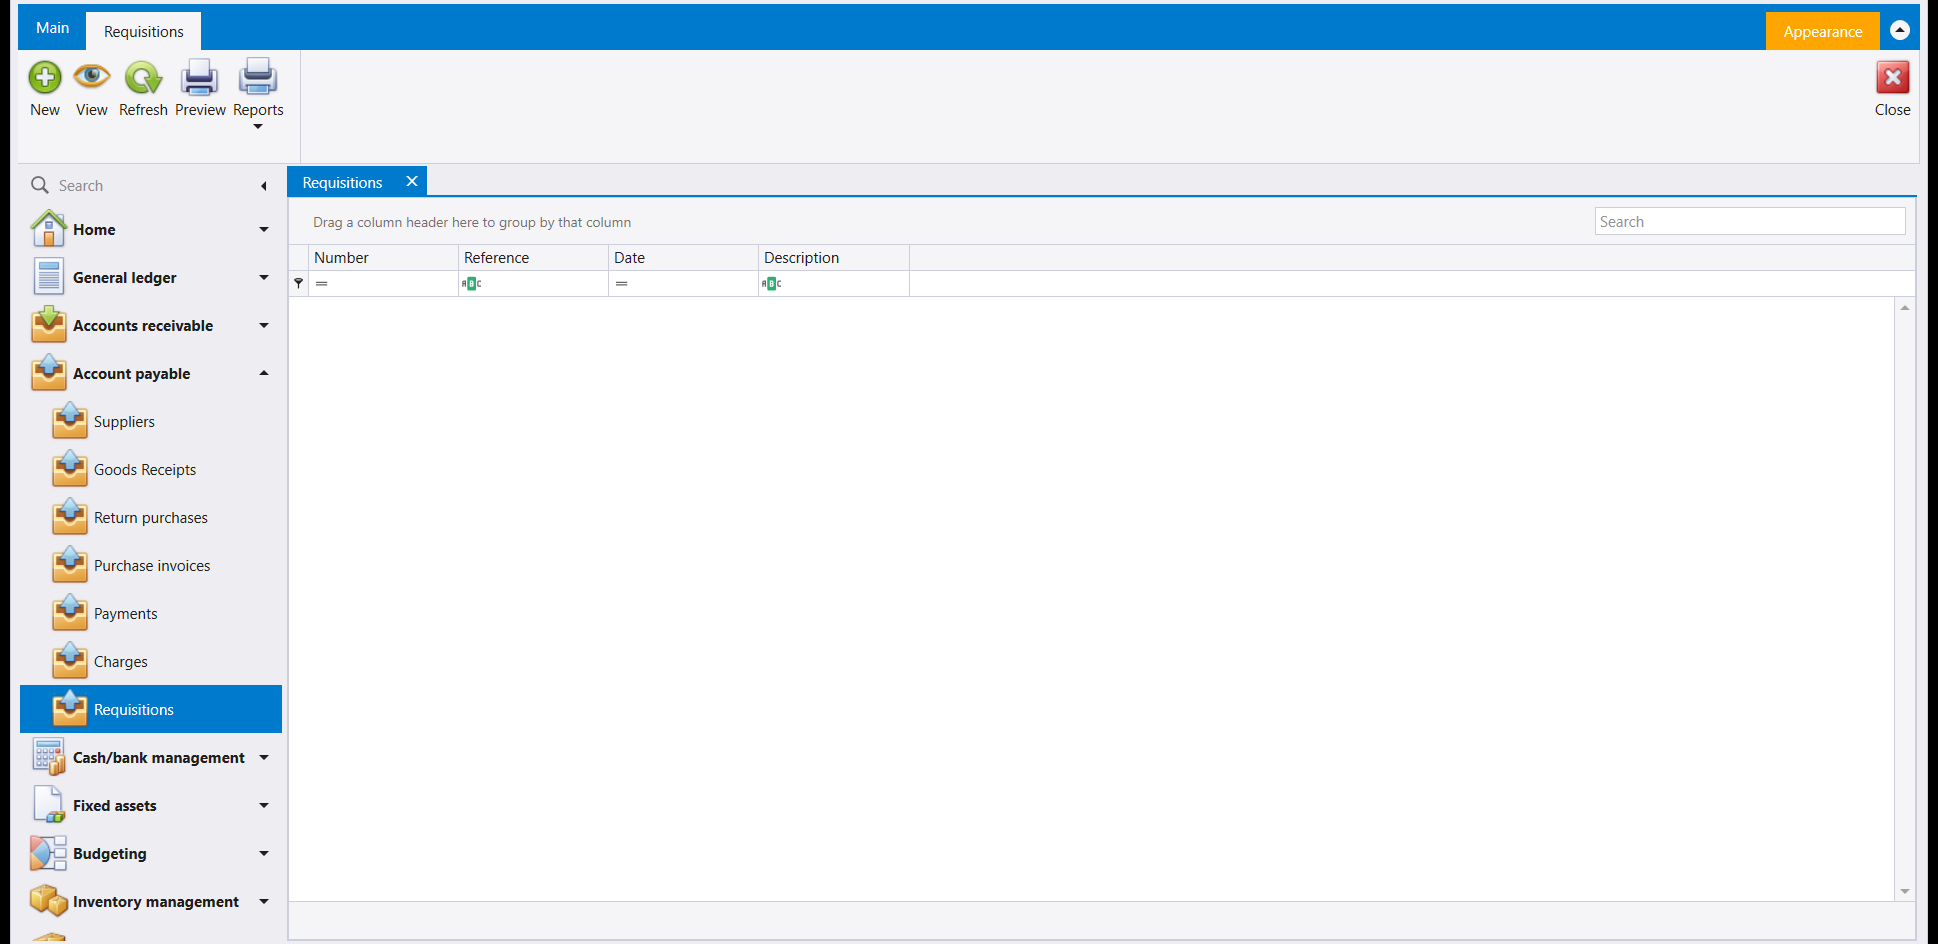1938x944 pixels.
Task: Open Home section icon
Action: click(48, 229)
